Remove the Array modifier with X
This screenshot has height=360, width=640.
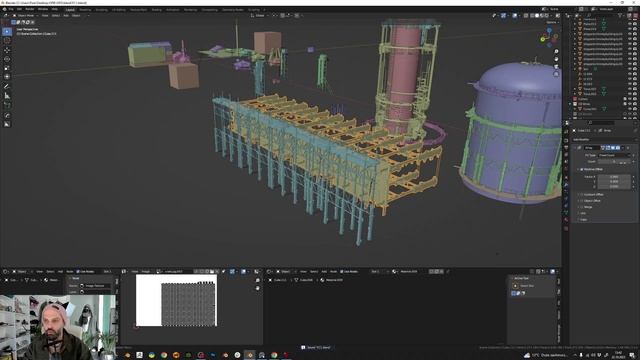628,148
